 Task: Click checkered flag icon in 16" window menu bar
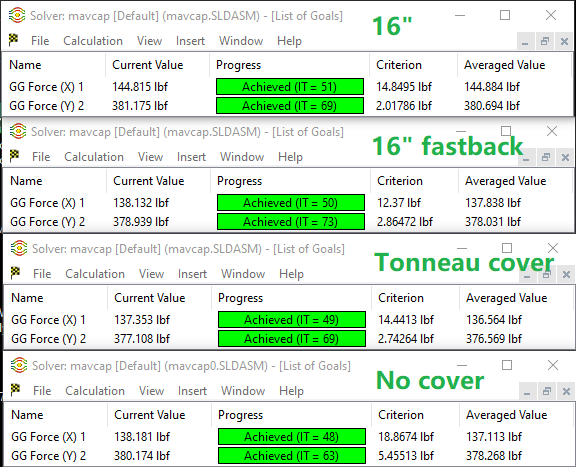pos(14,40)
